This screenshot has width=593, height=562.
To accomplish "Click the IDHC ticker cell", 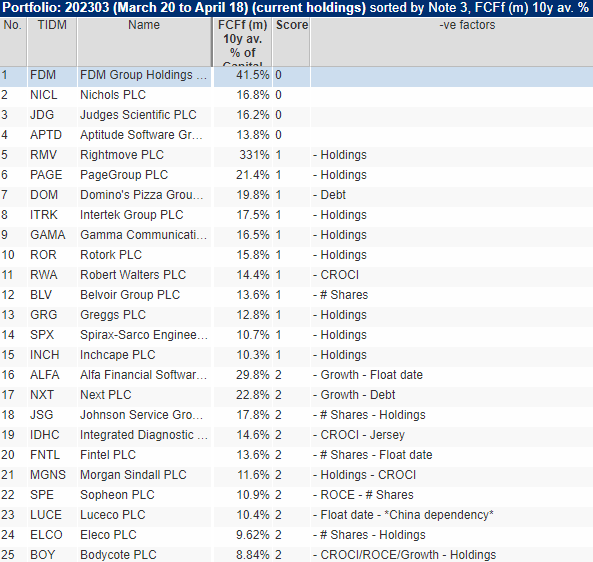I will (52, 435).
